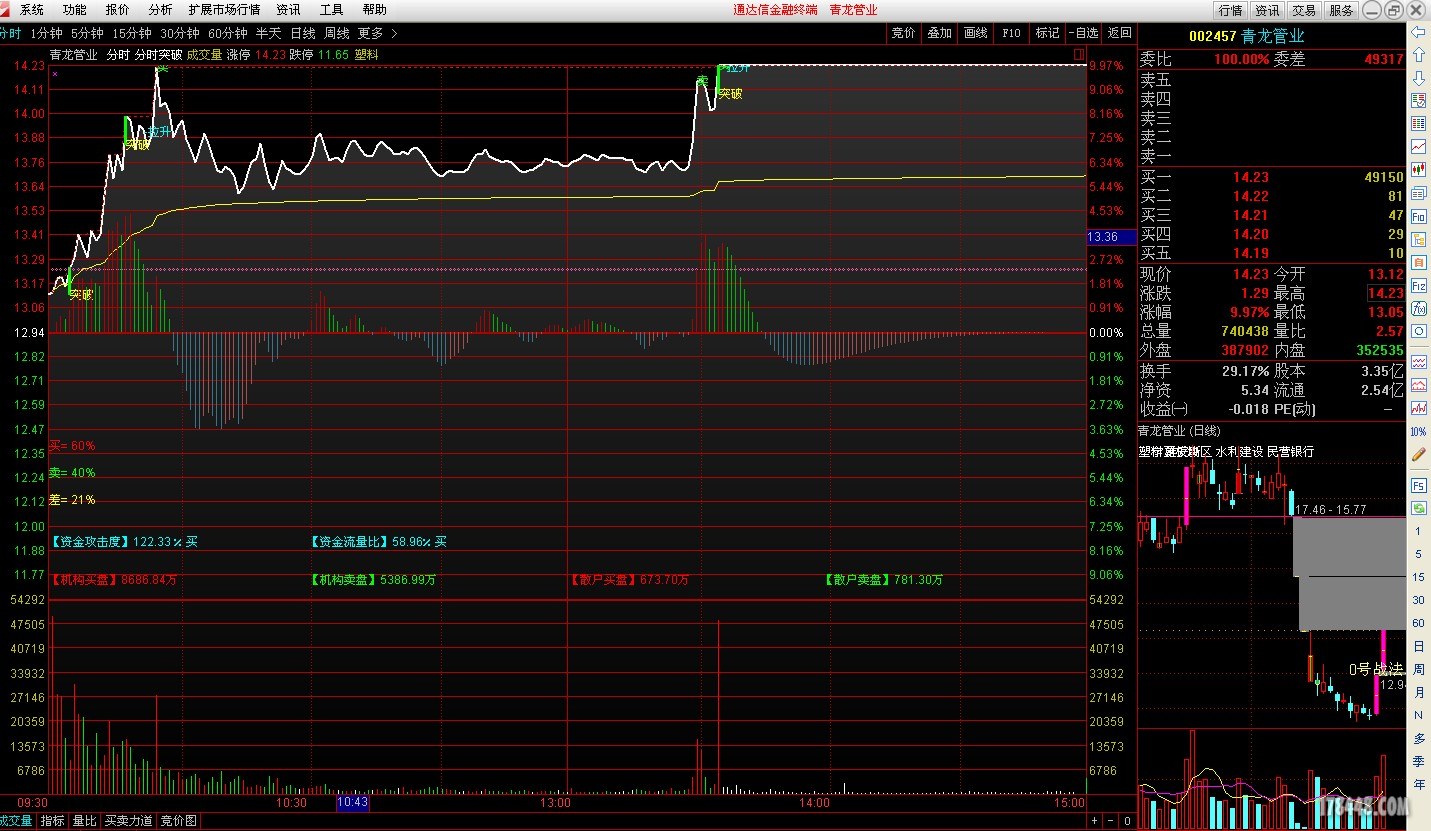
Task: Click the 返回 return button
Action: pos(1119,33)
